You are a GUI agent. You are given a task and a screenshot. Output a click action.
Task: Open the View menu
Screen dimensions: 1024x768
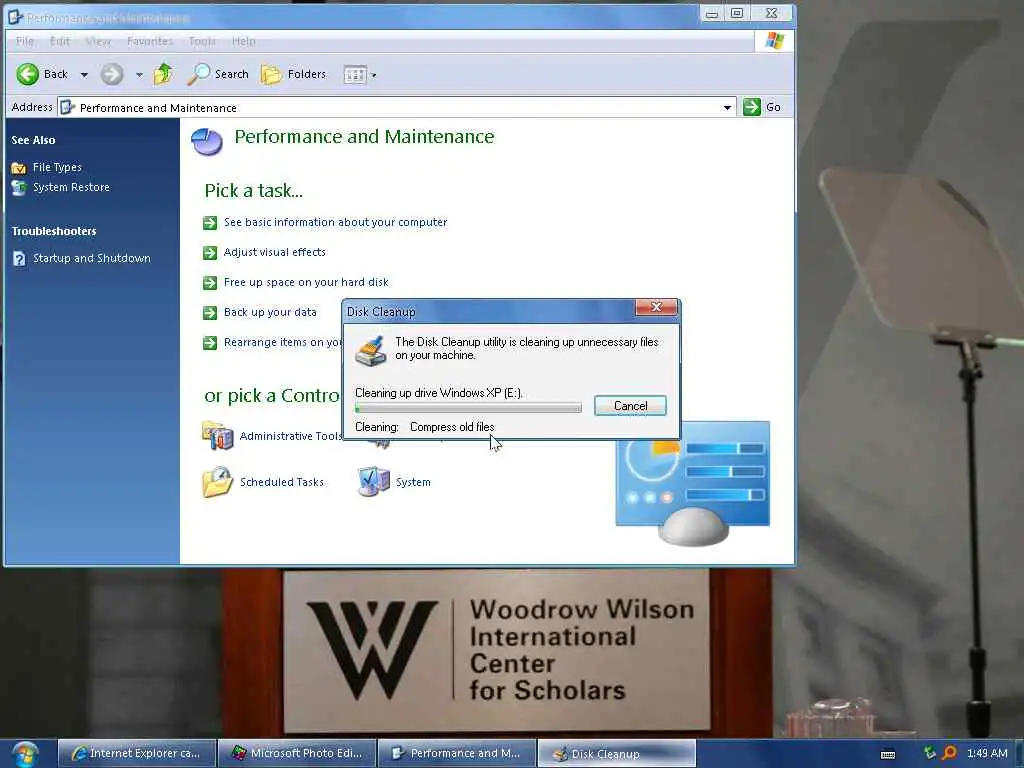point(98,41)
